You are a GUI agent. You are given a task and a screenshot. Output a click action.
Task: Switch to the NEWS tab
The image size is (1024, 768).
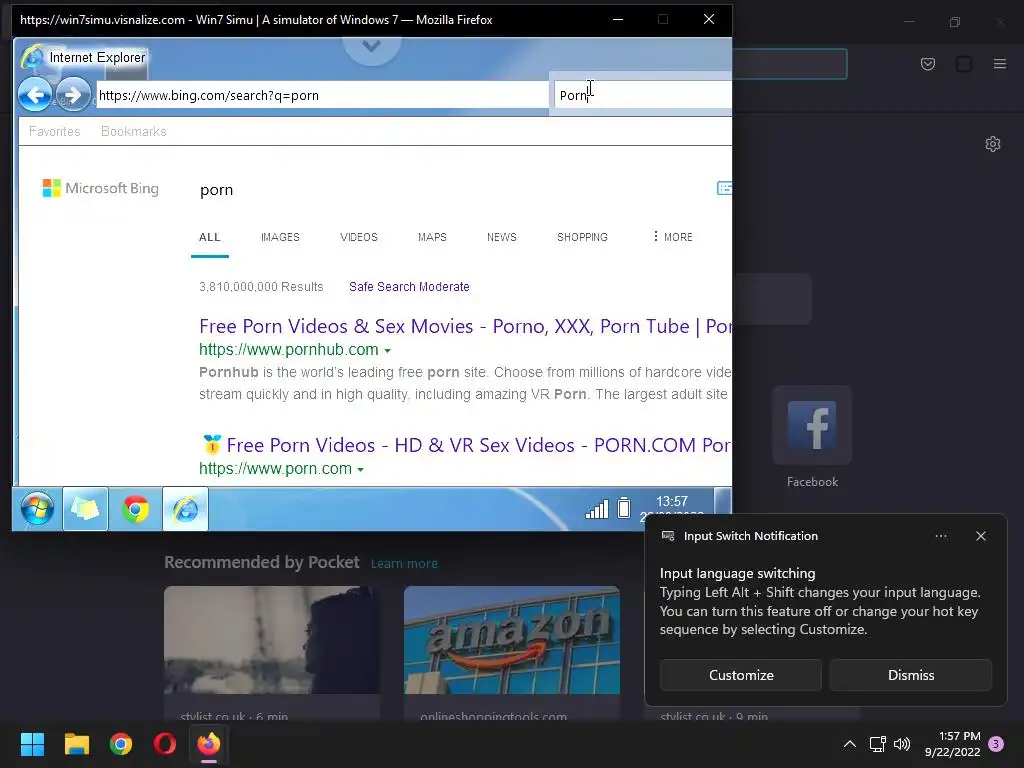502,237
